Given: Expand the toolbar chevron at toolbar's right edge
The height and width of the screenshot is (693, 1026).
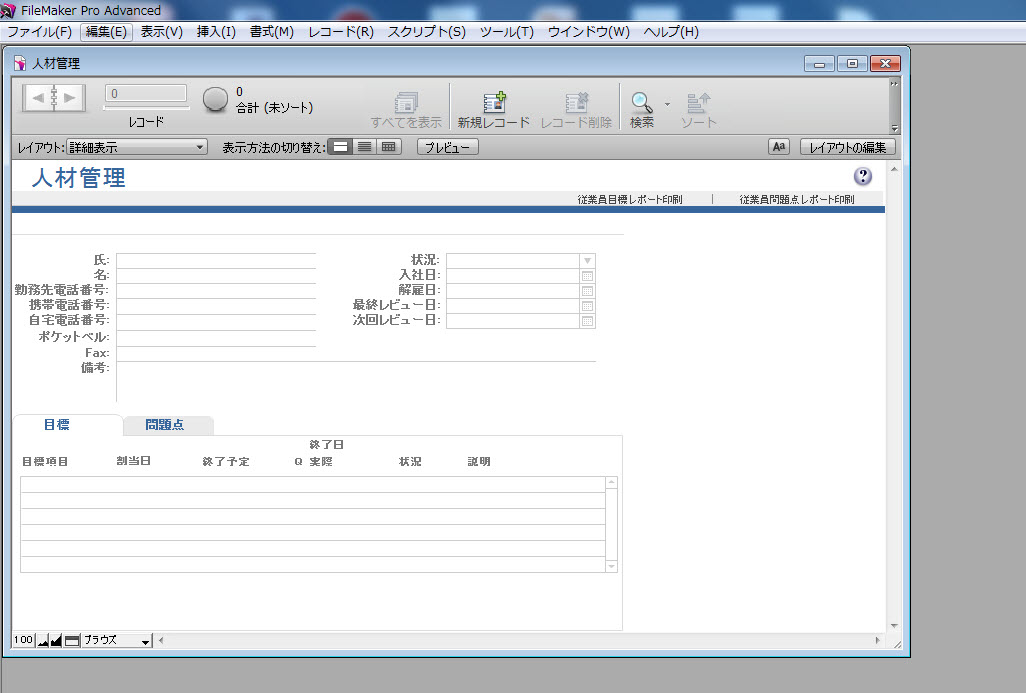Looking at the screenshot, I should pyautogui.click(x=894, y=84).
